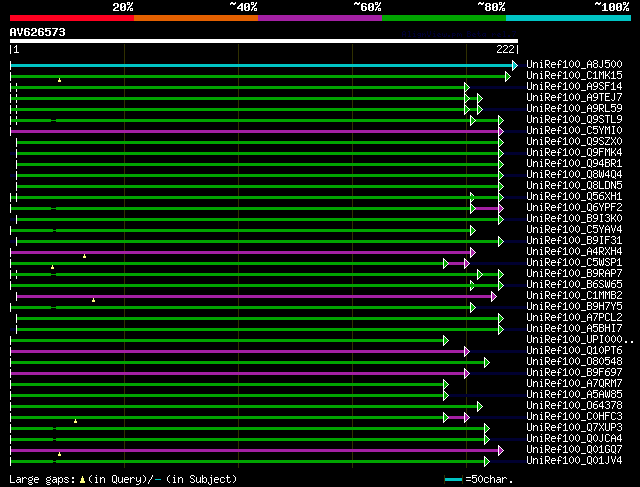This screenshot has height=487, width=640.
Task: Click the UniRef100_B6SW65 label
Action: (574, 284)
